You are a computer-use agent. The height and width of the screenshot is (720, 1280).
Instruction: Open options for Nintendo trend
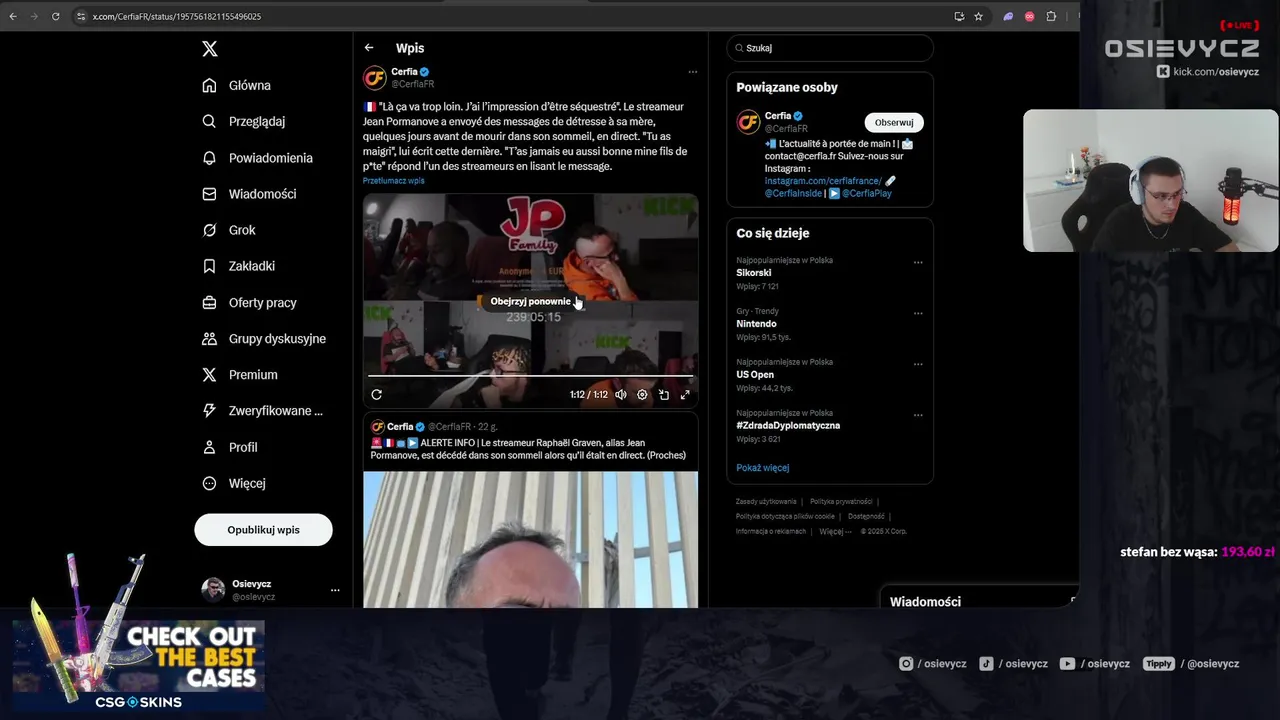point(918,313)
